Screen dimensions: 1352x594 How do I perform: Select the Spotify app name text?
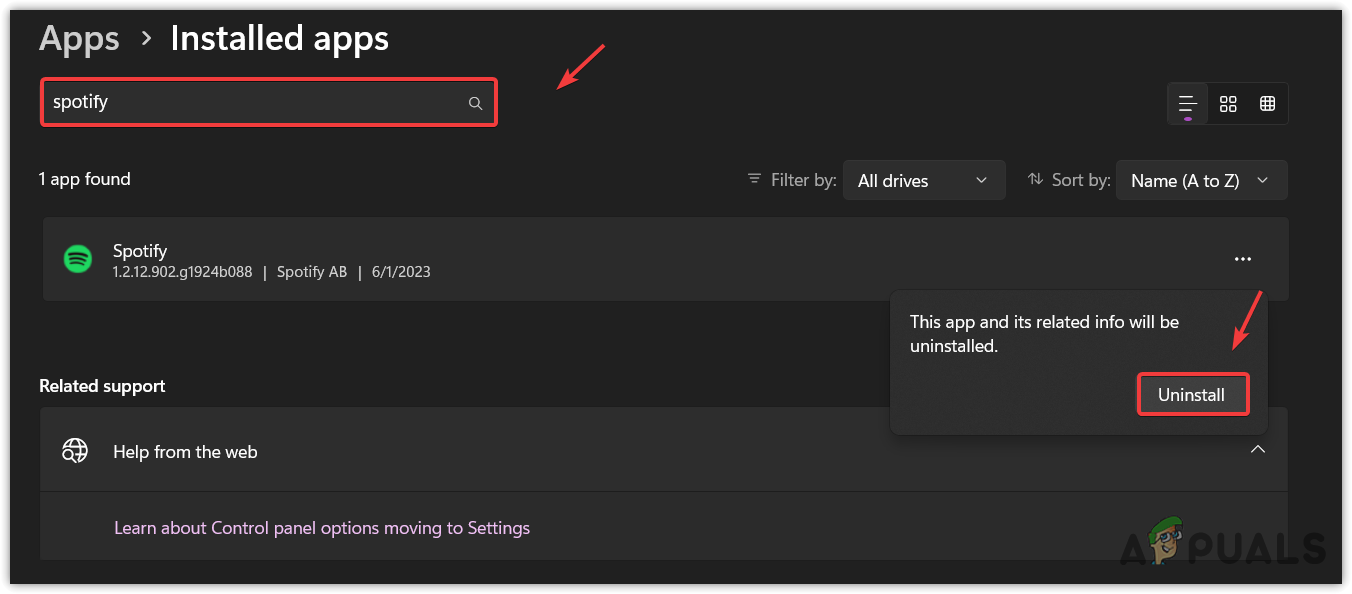140,250
